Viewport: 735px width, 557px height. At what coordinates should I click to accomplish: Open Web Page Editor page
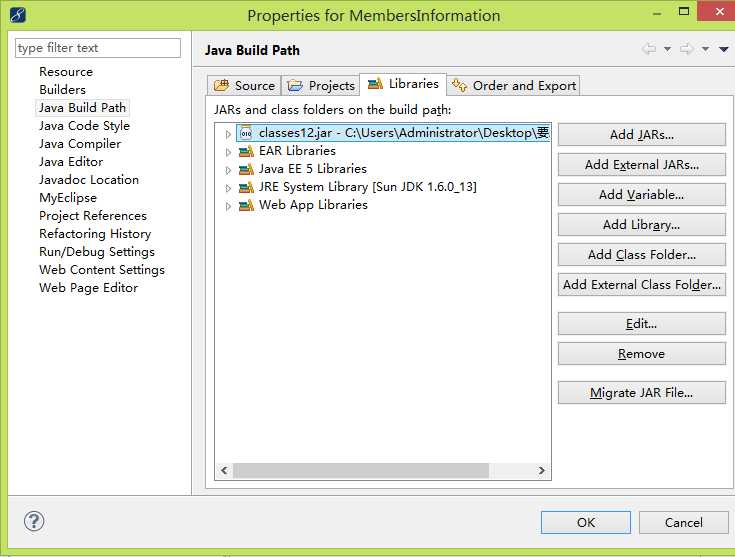[x=89, y=288]
